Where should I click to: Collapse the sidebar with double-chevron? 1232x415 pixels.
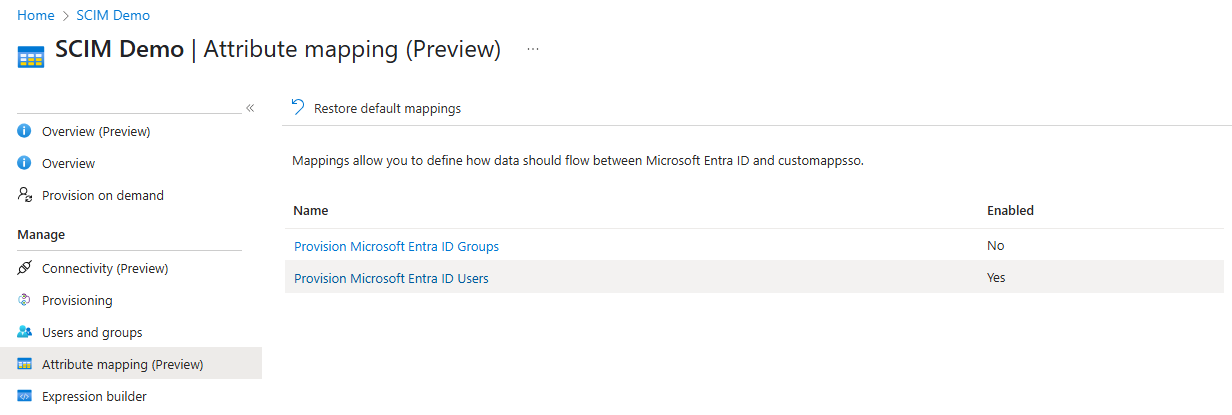pos(250,107)
